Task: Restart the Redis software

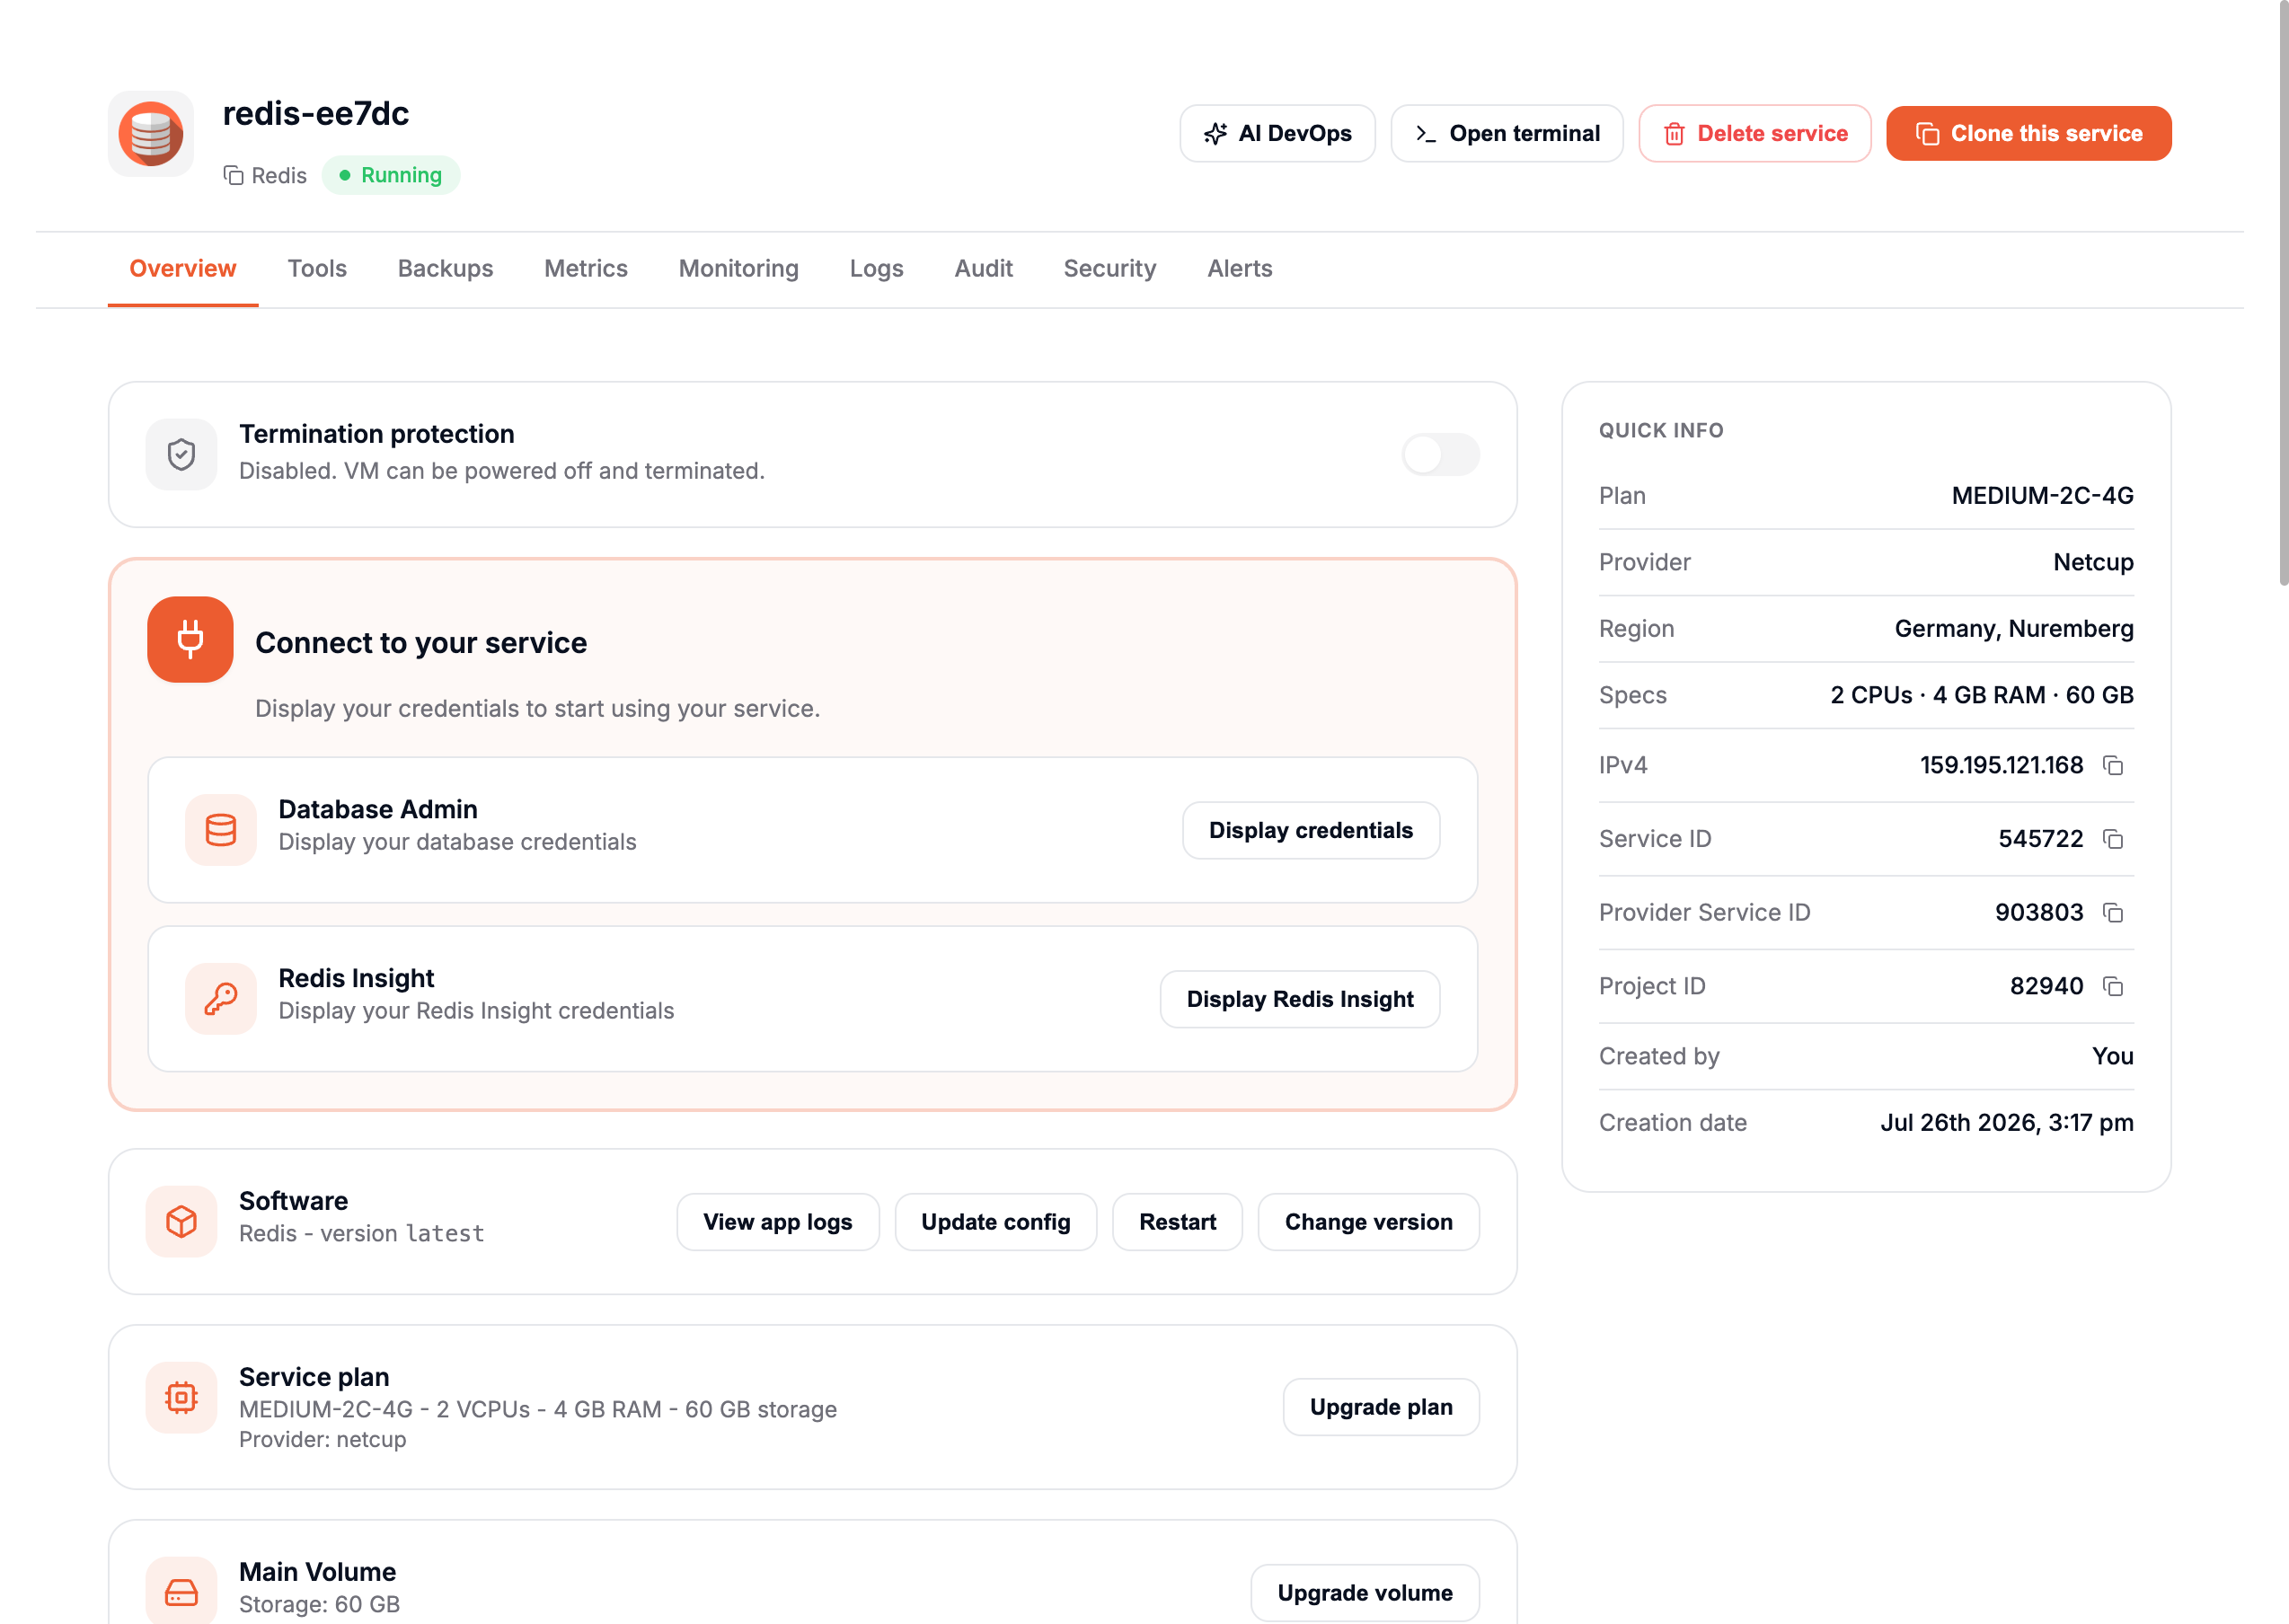Action: click(x=1178, y=1222)
